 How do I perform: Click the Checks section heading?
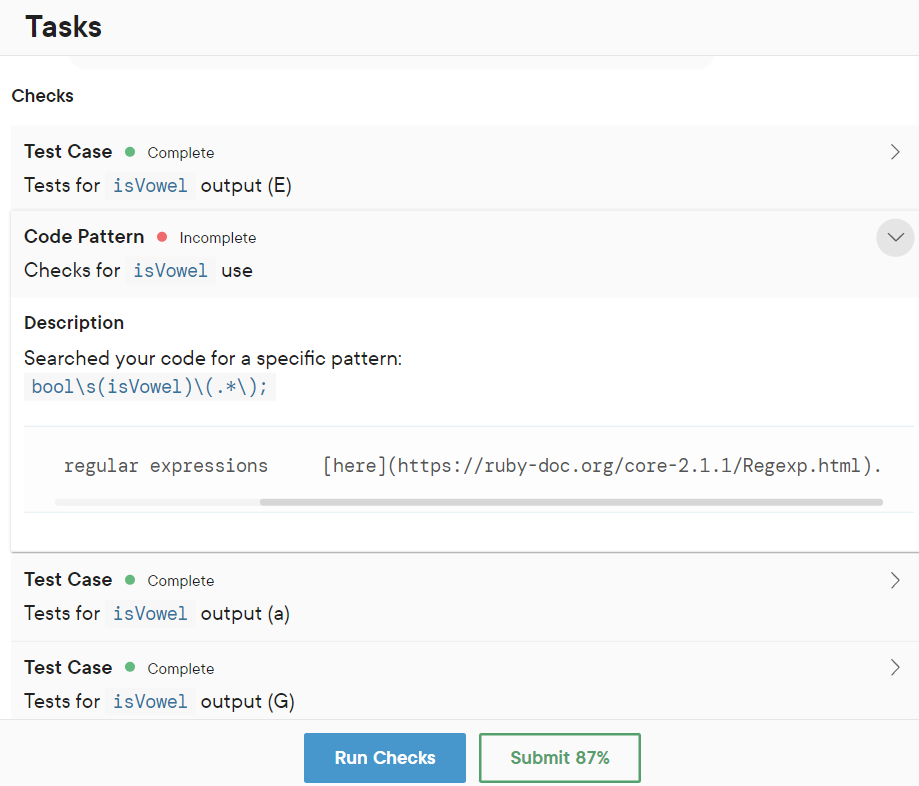(43, 96)
